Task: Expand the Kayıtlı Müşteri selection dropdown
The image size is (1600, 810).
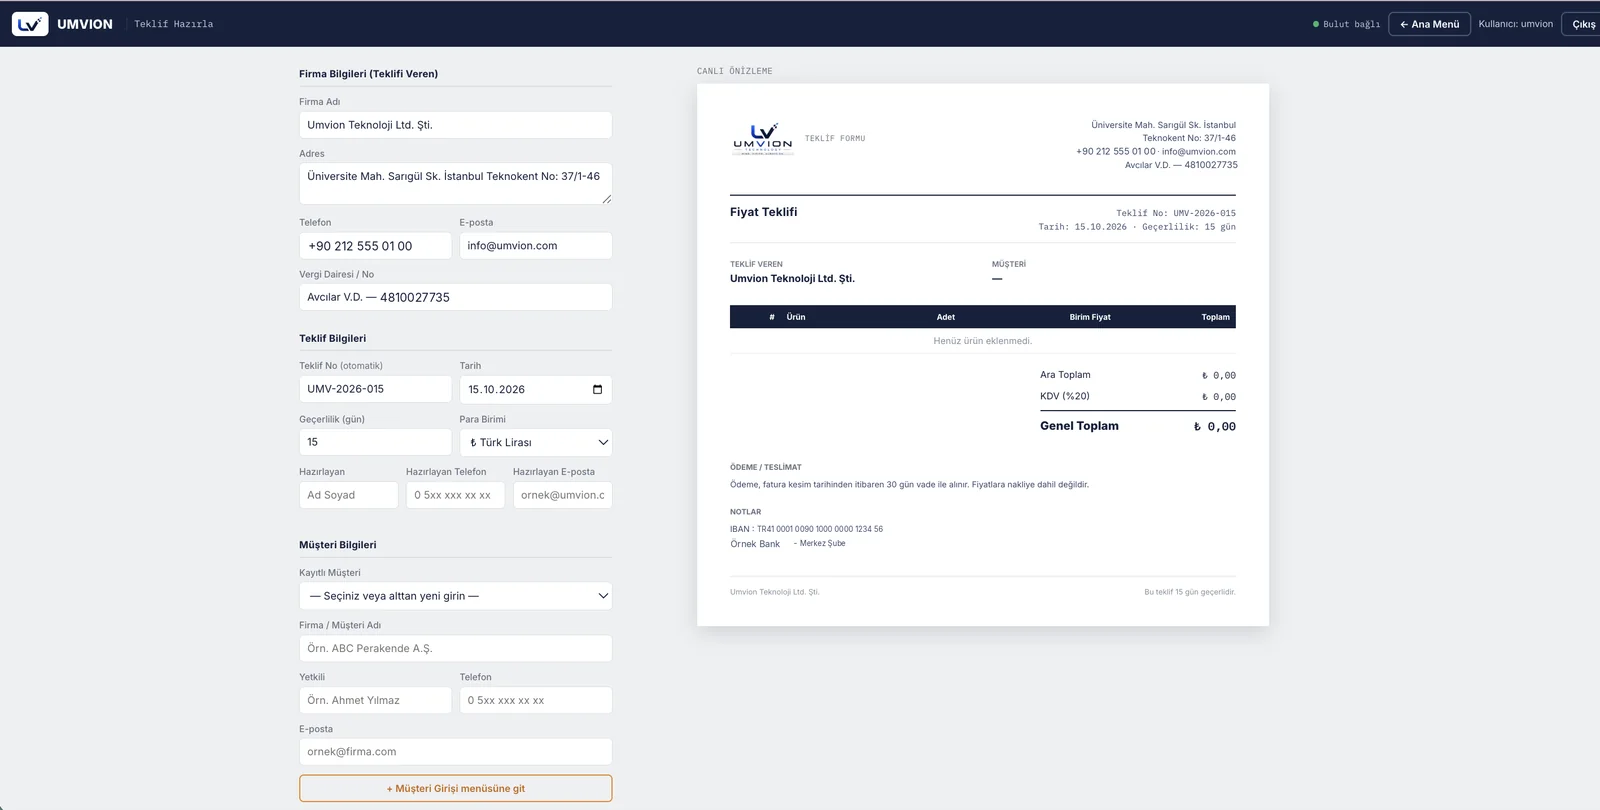Action: tap(455, 596)
